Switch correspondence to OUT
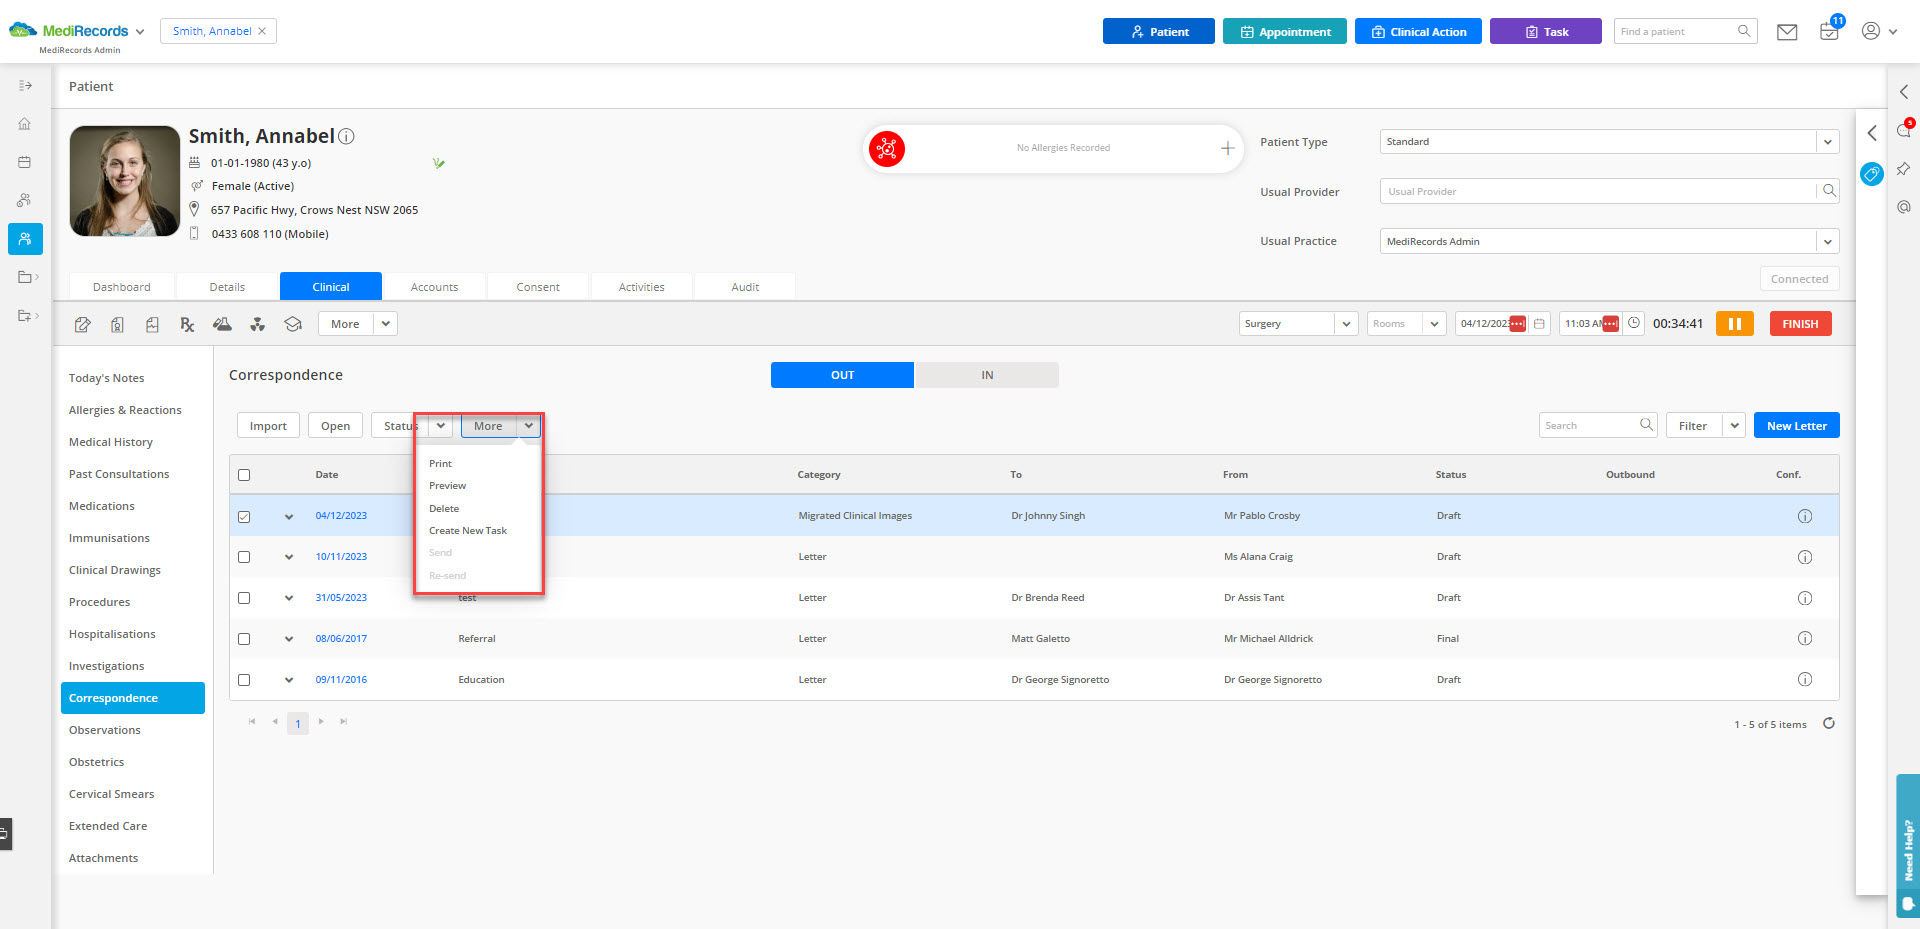 click(x=842, y=375)
